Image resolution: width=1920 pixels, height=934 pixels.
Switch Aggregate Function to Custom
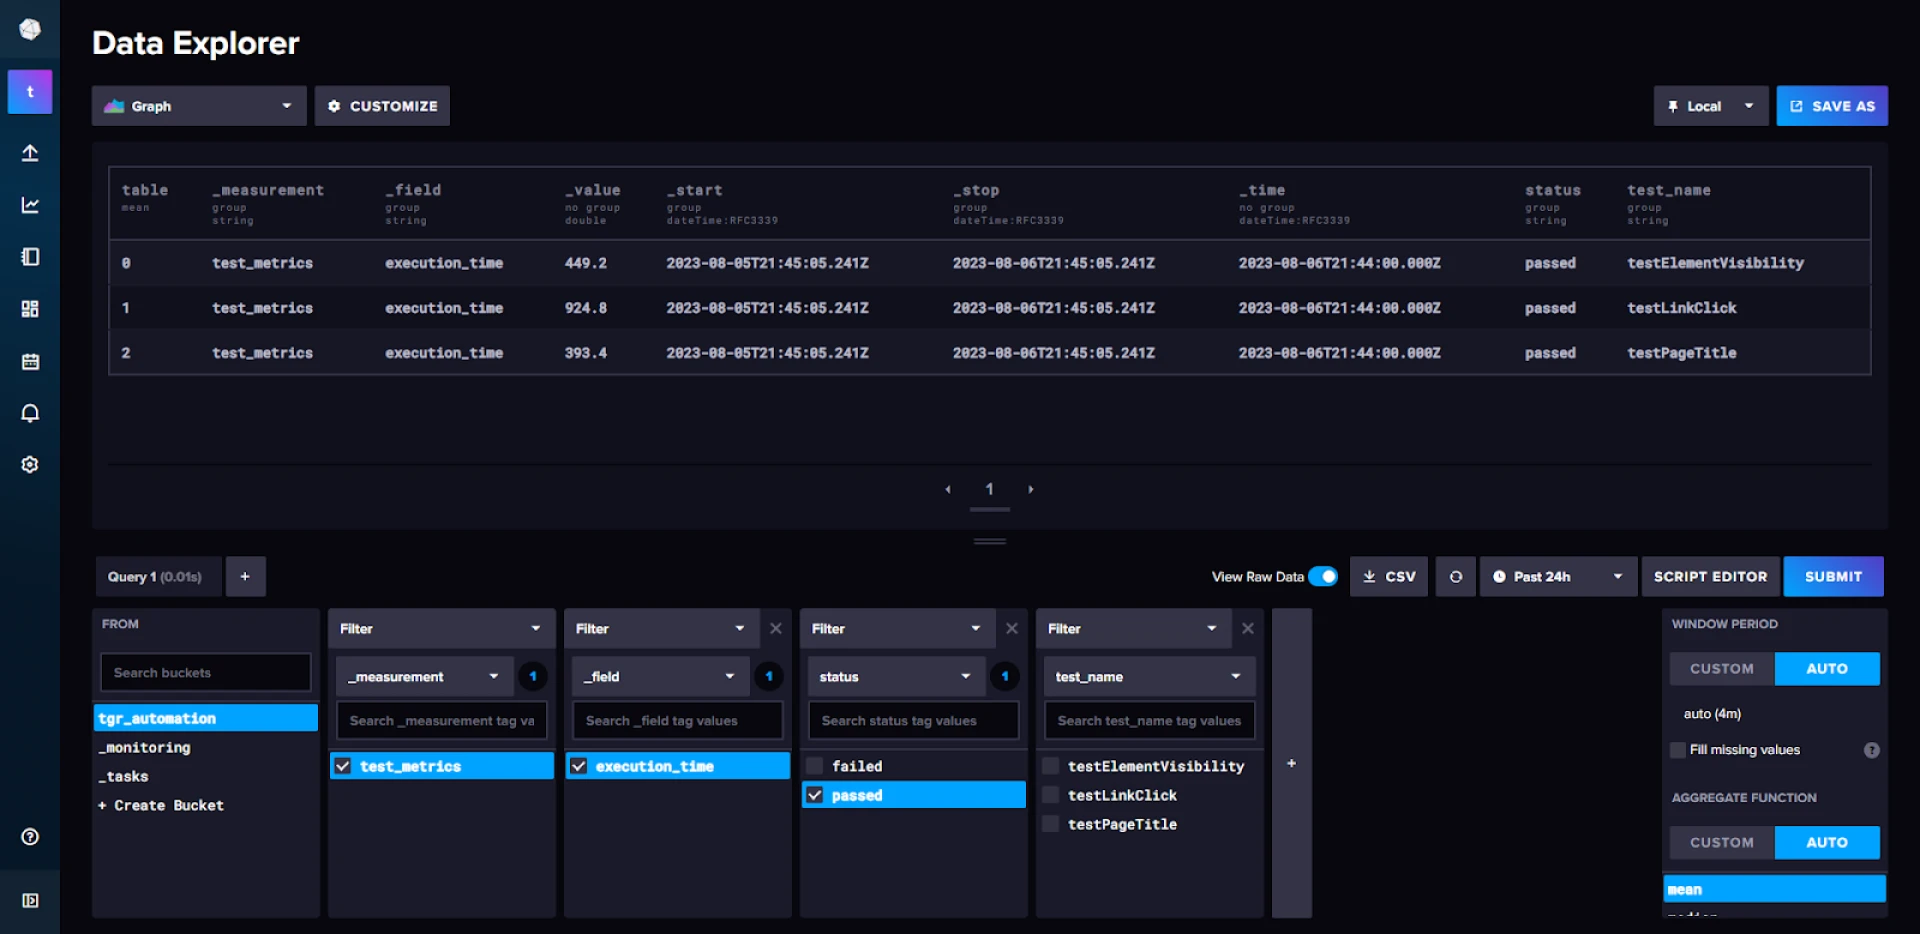[1722, 843]
